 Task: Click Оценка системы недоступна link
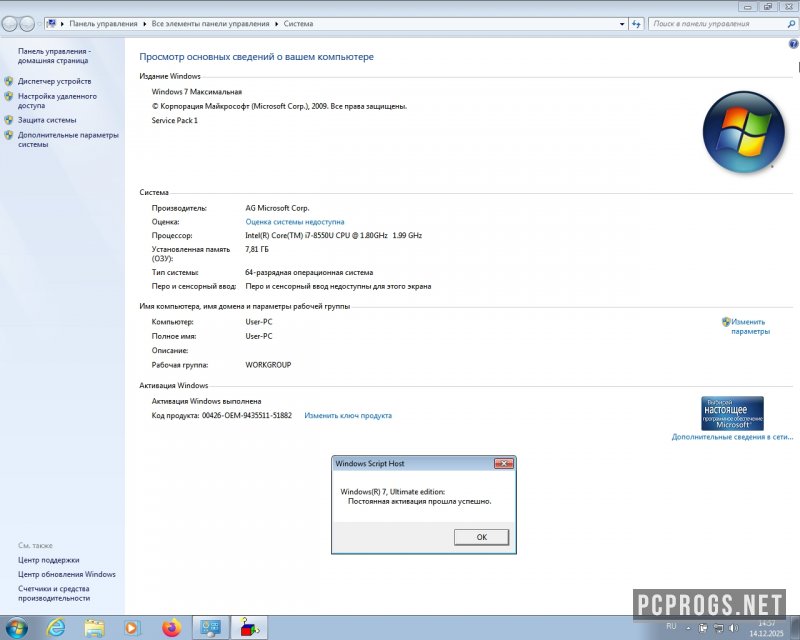[x=294, y=222]
